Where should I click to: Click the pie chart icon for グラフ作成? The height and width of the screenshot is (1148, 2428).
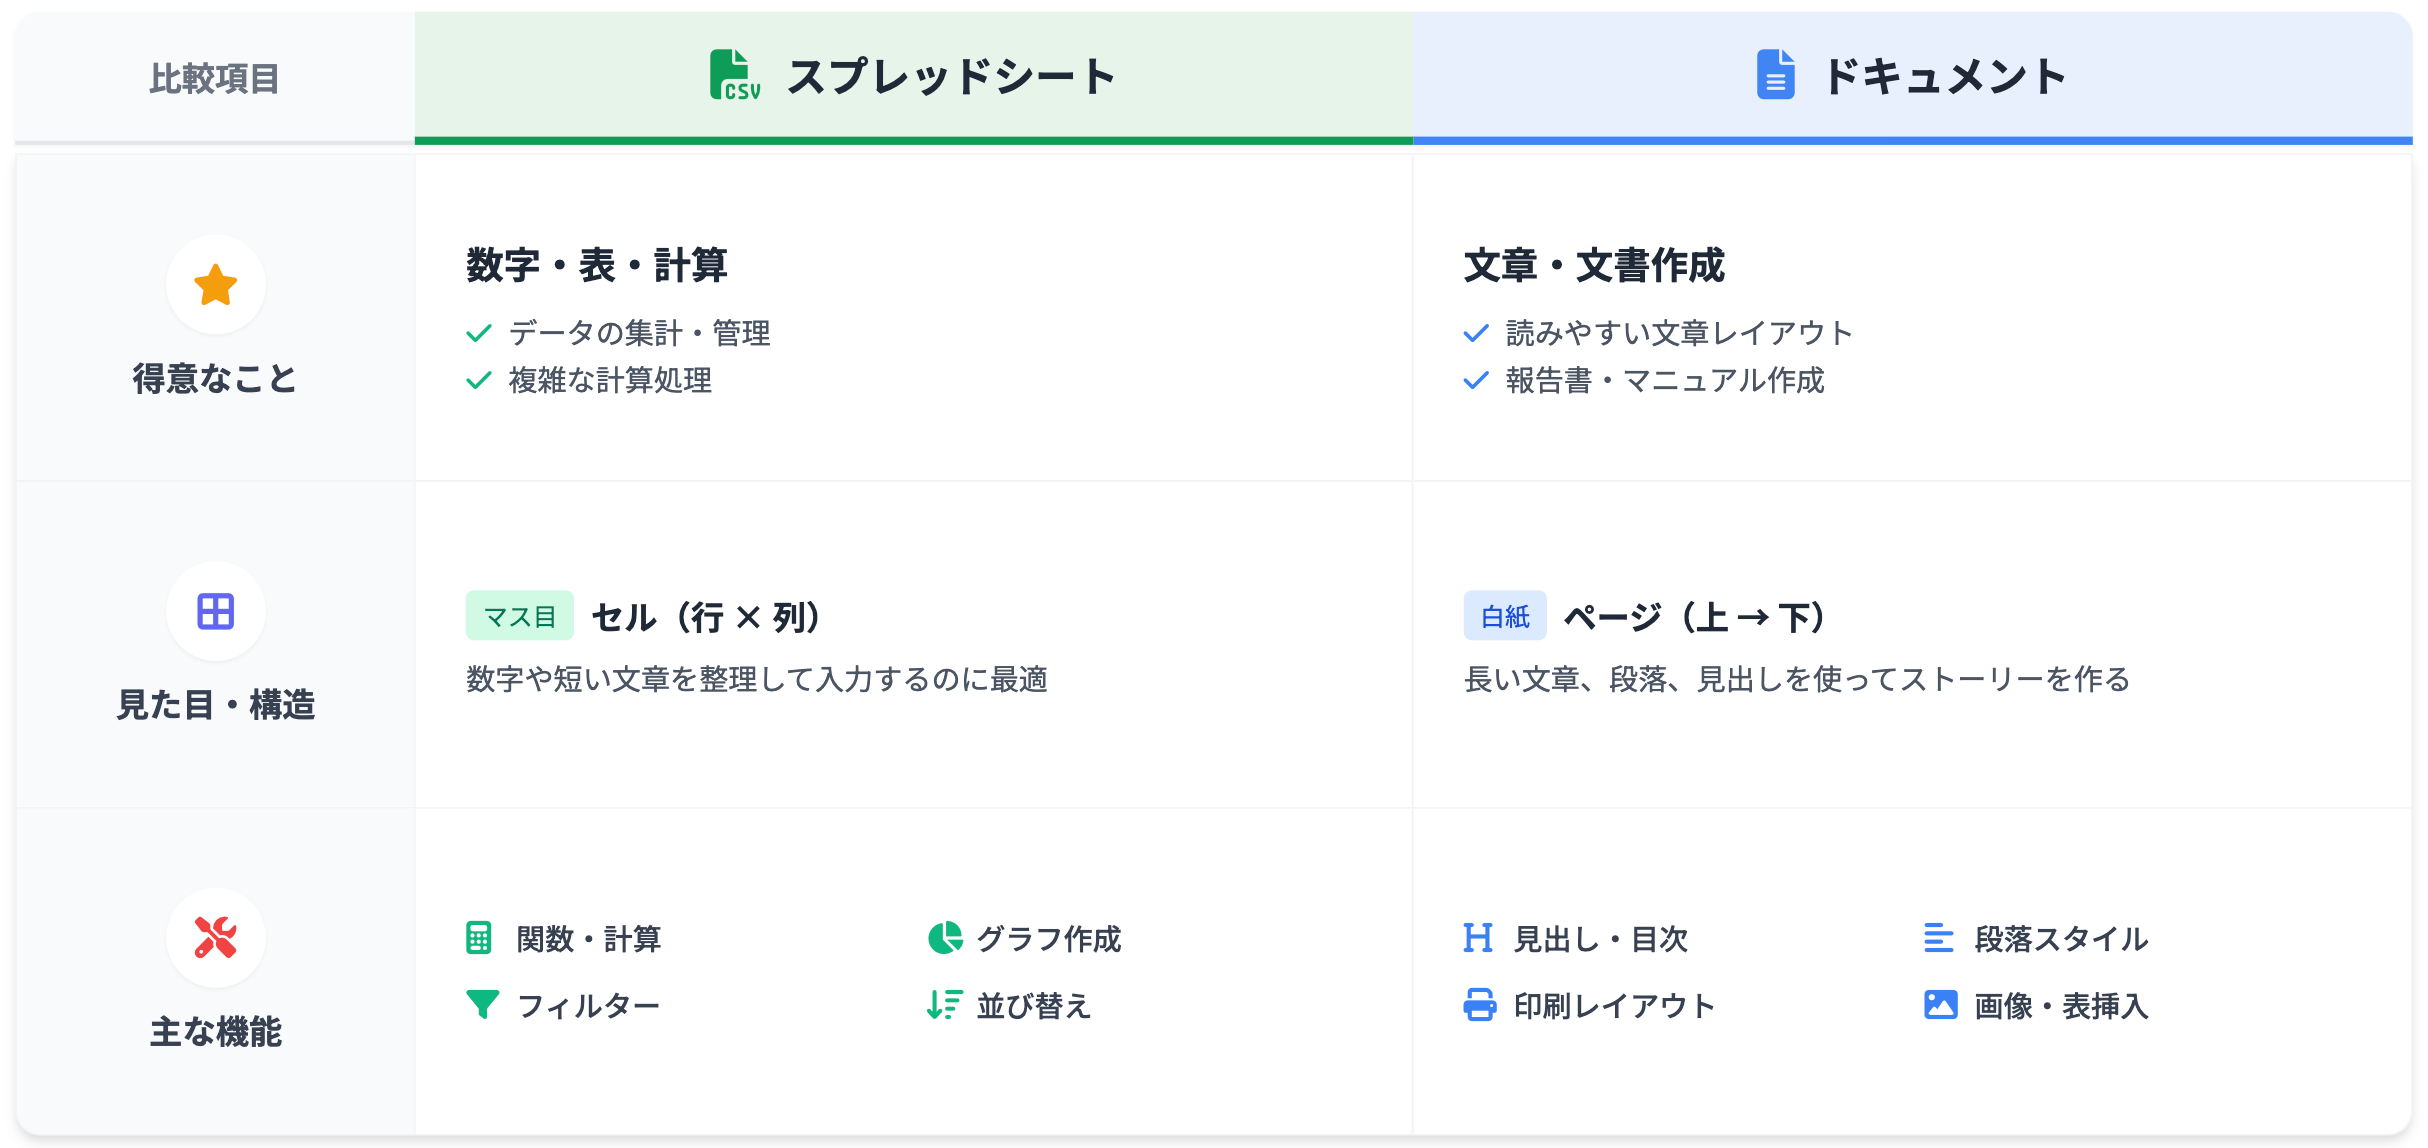pos(944,938)
